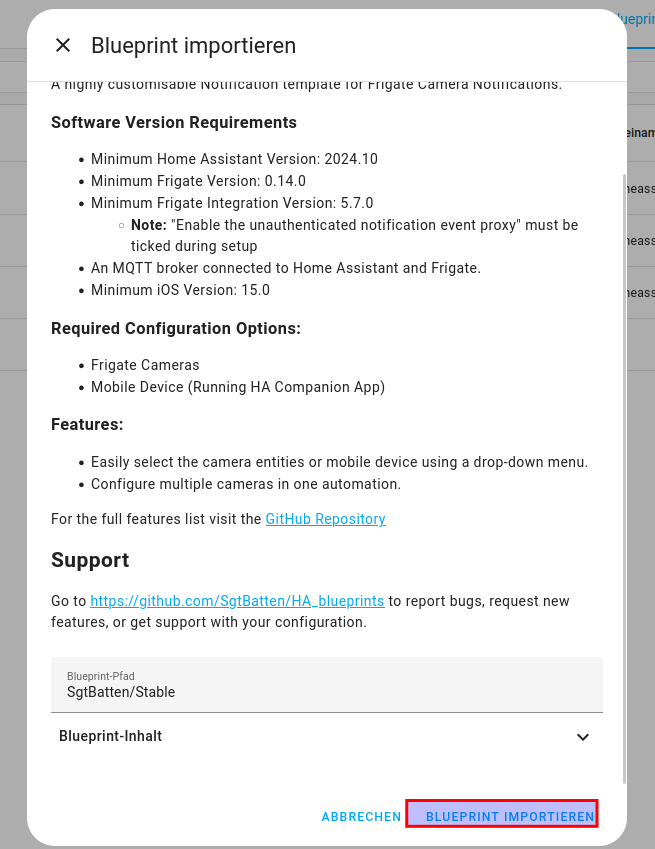Screen dimensions: 655x849
Task: Click the Software Version Requirements heading
Action: point(174,122)
